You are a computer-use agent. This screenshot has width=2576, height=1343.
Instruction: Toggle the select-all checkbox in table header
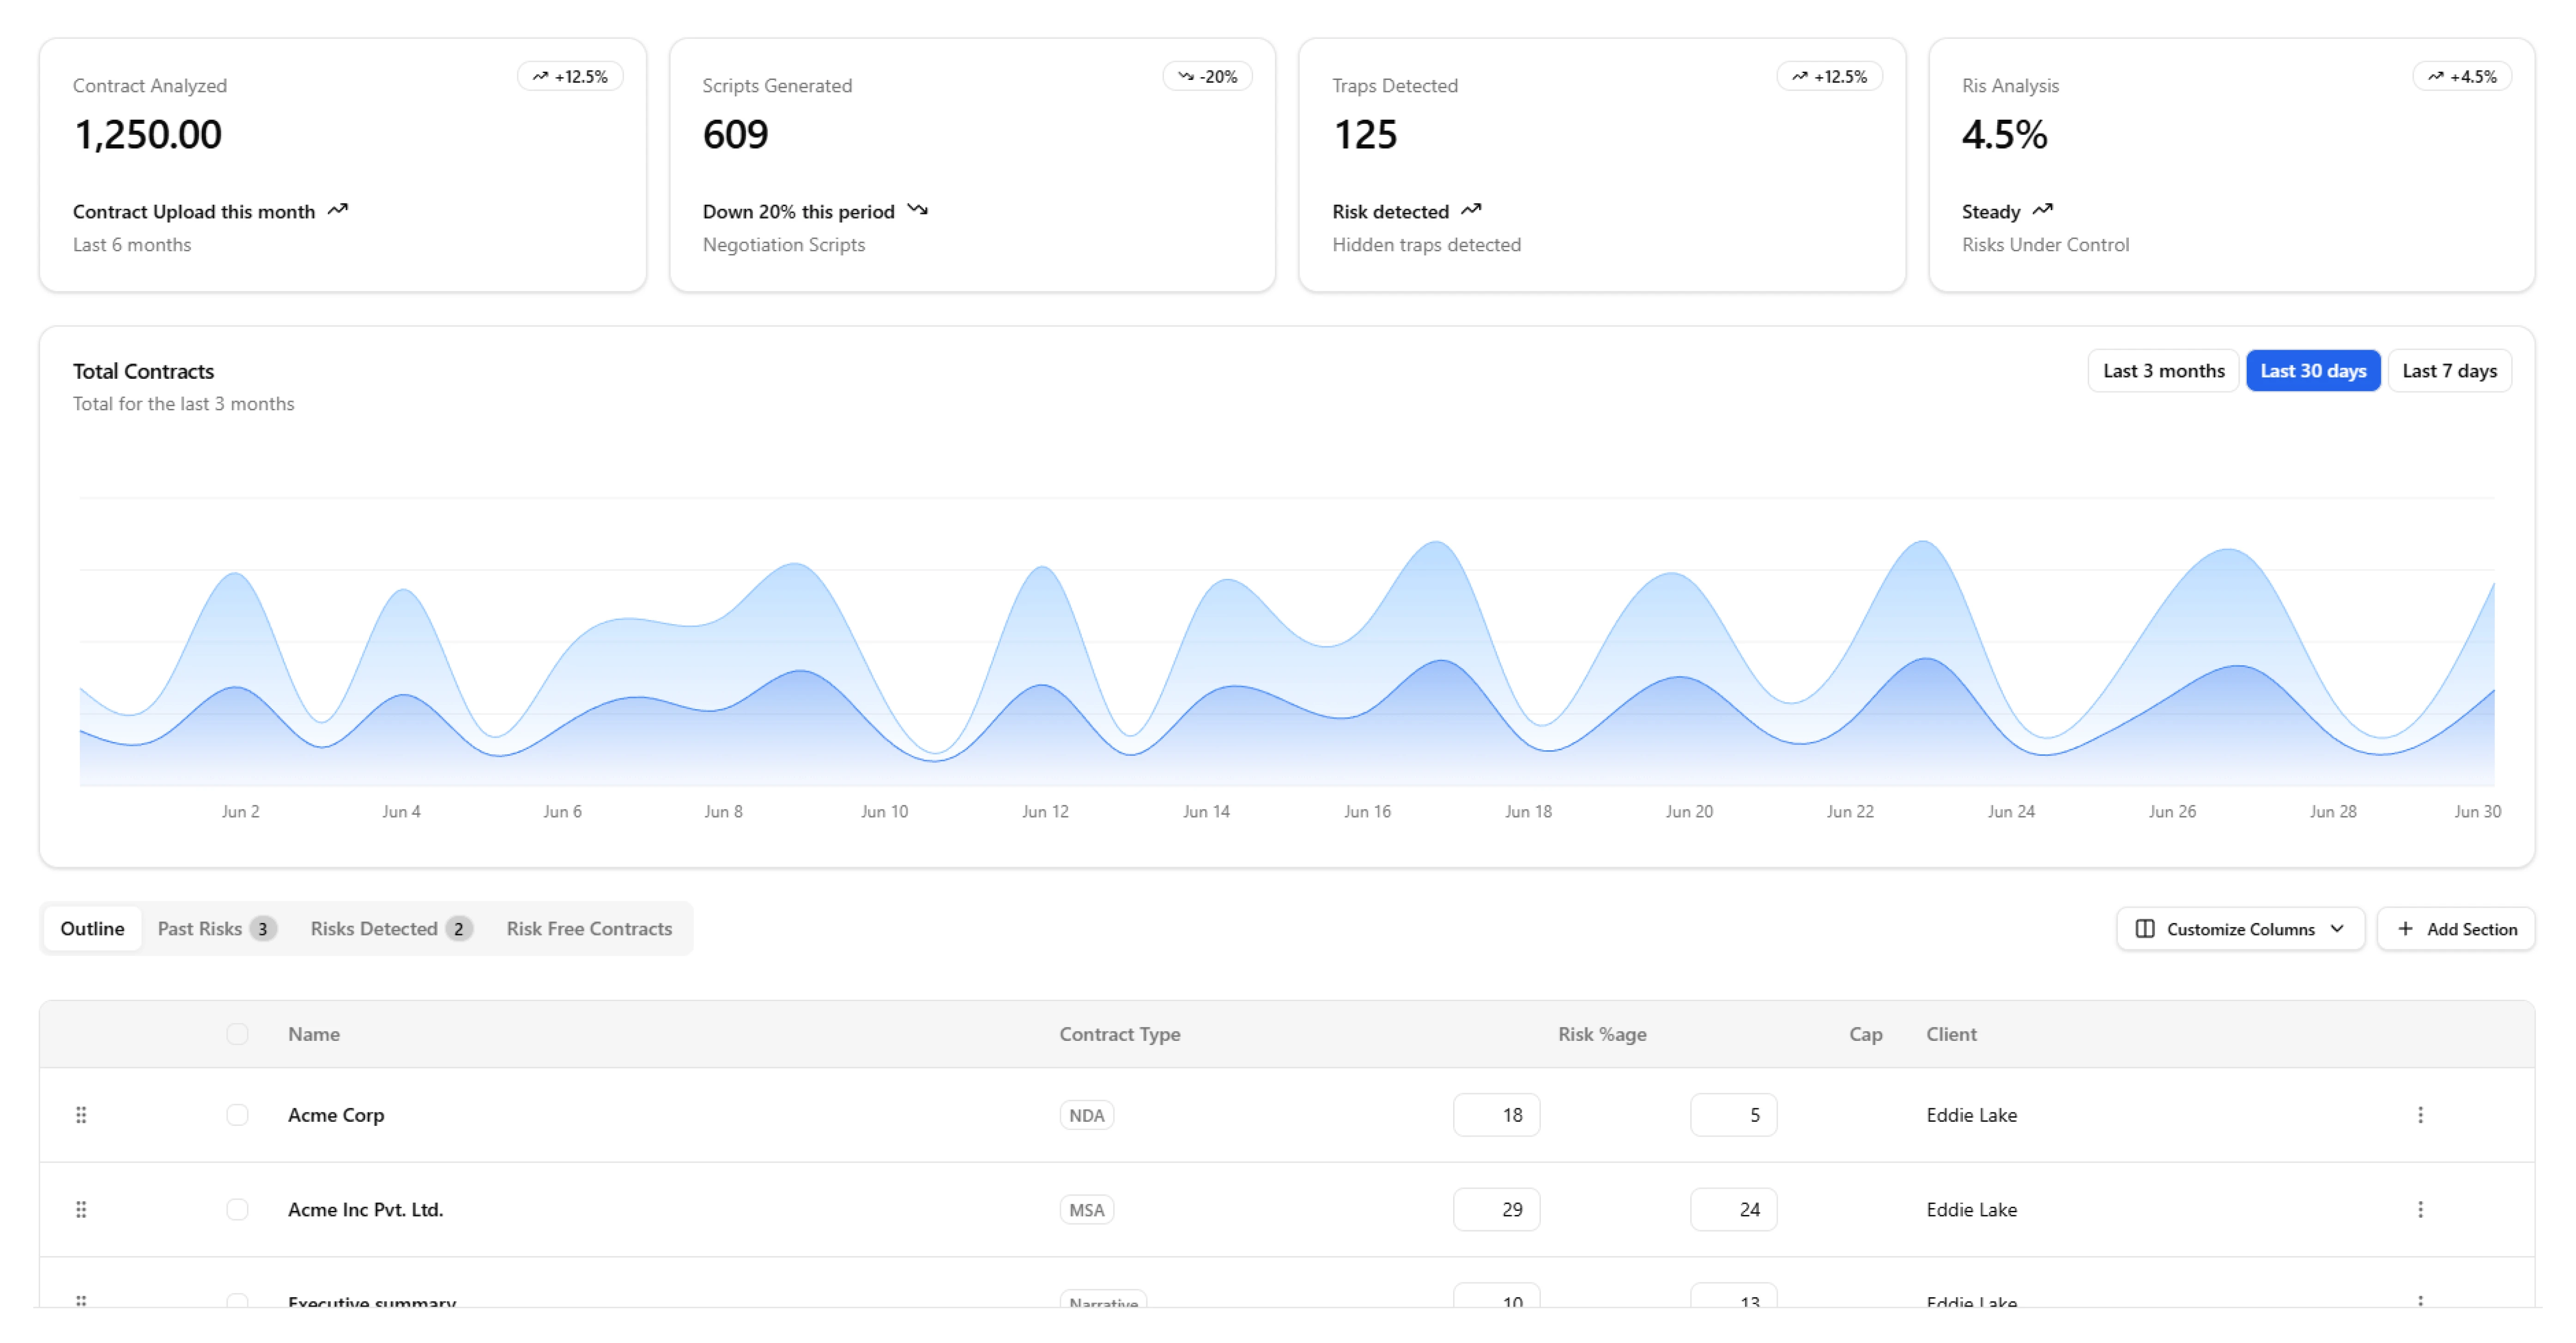tap(237, 1034)
